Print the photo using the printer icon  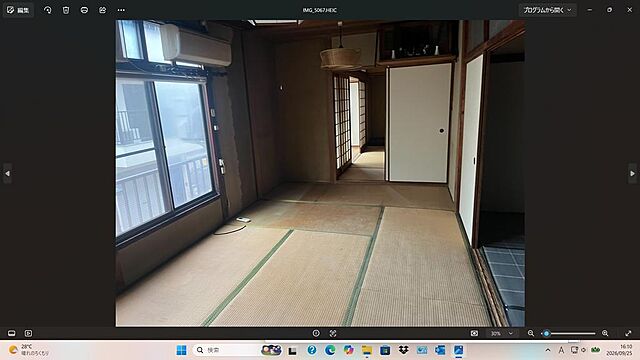click(x=84, y=10)
